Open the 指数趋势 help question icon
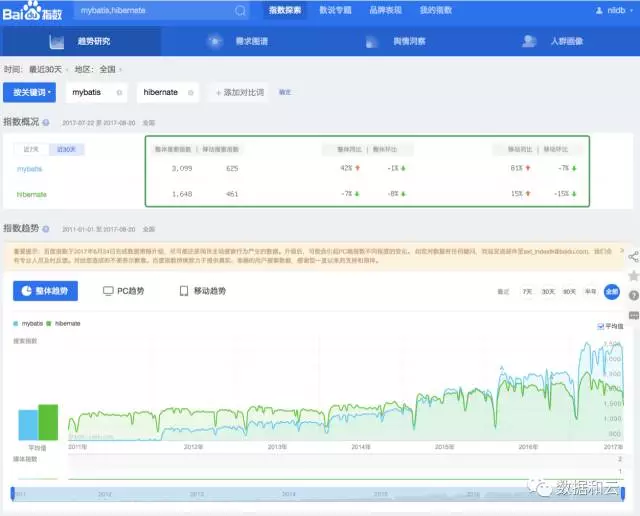 point(46,229)
